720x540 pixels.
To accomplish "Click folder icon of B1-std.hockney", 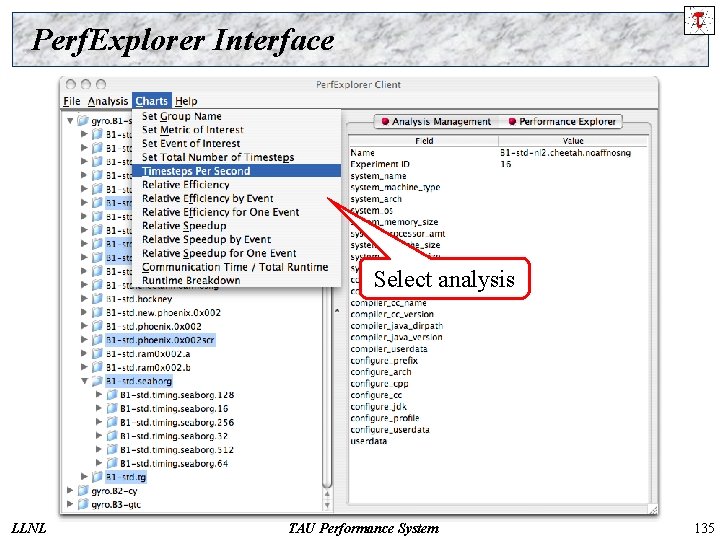I will click(x=97, y=298).
